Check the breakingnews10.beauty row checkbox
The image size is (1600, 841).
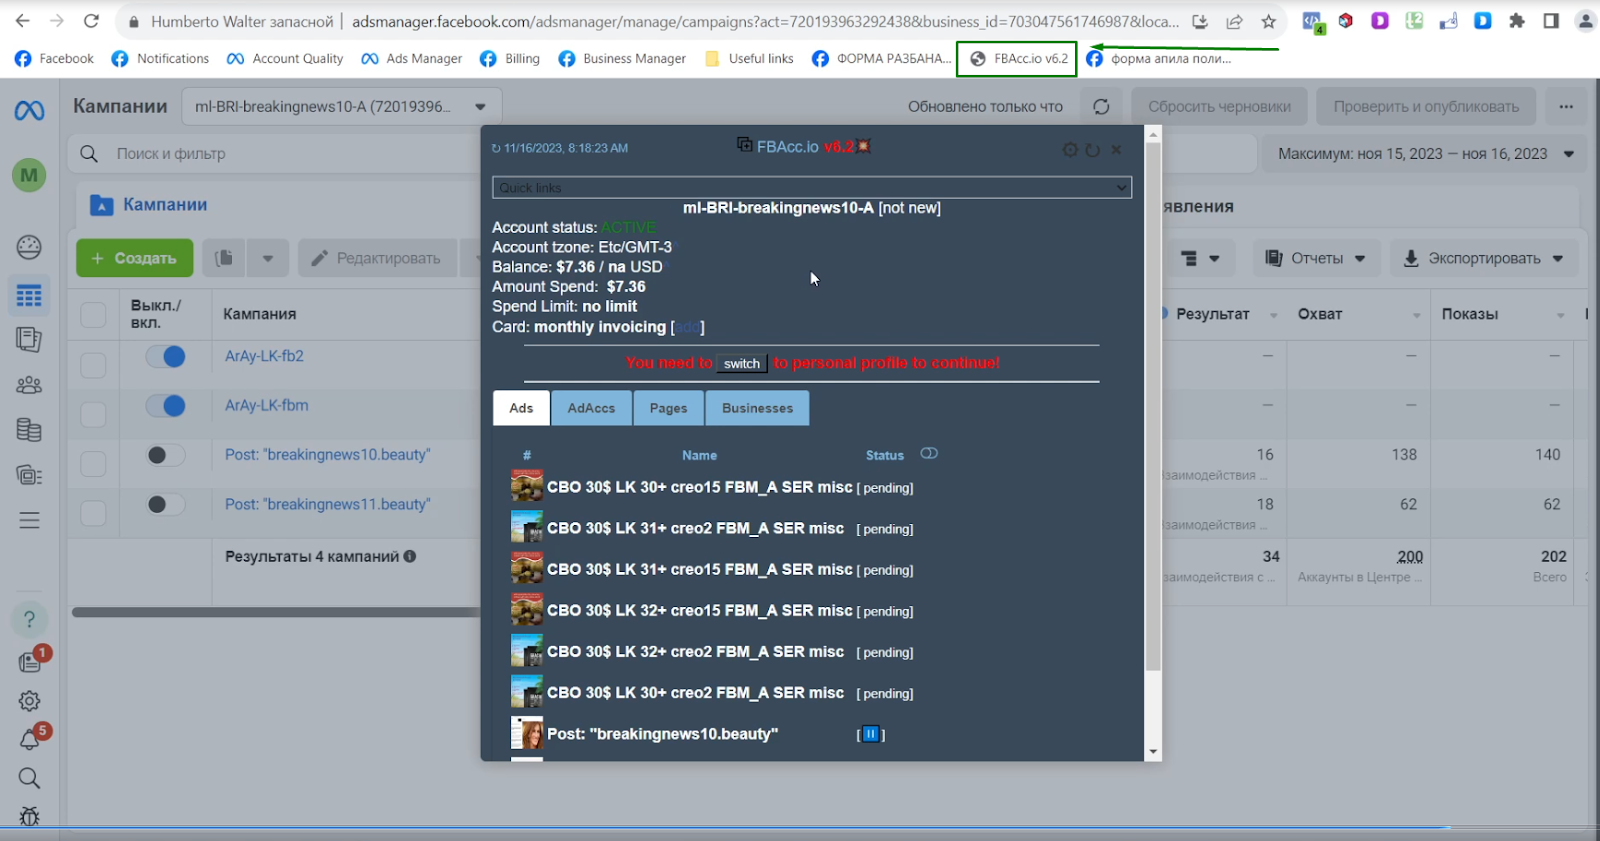(93, 464)
